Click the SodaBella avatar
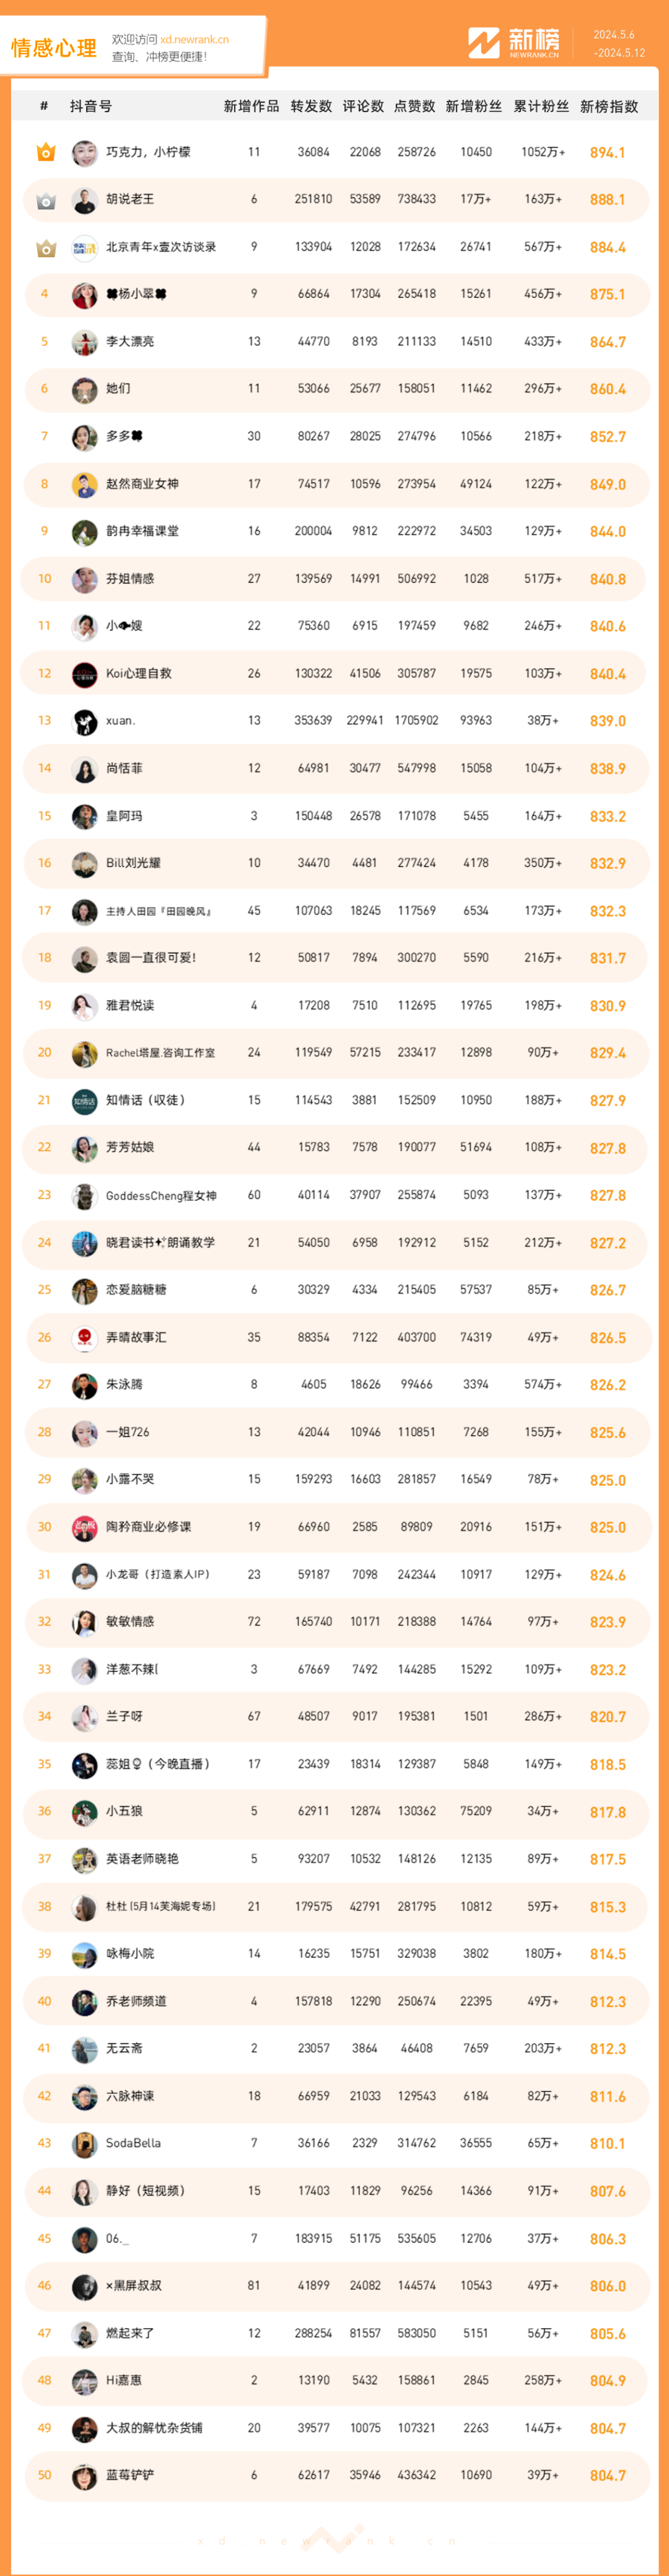Viewport: 669px width, 2576px height. [85, 2144]
